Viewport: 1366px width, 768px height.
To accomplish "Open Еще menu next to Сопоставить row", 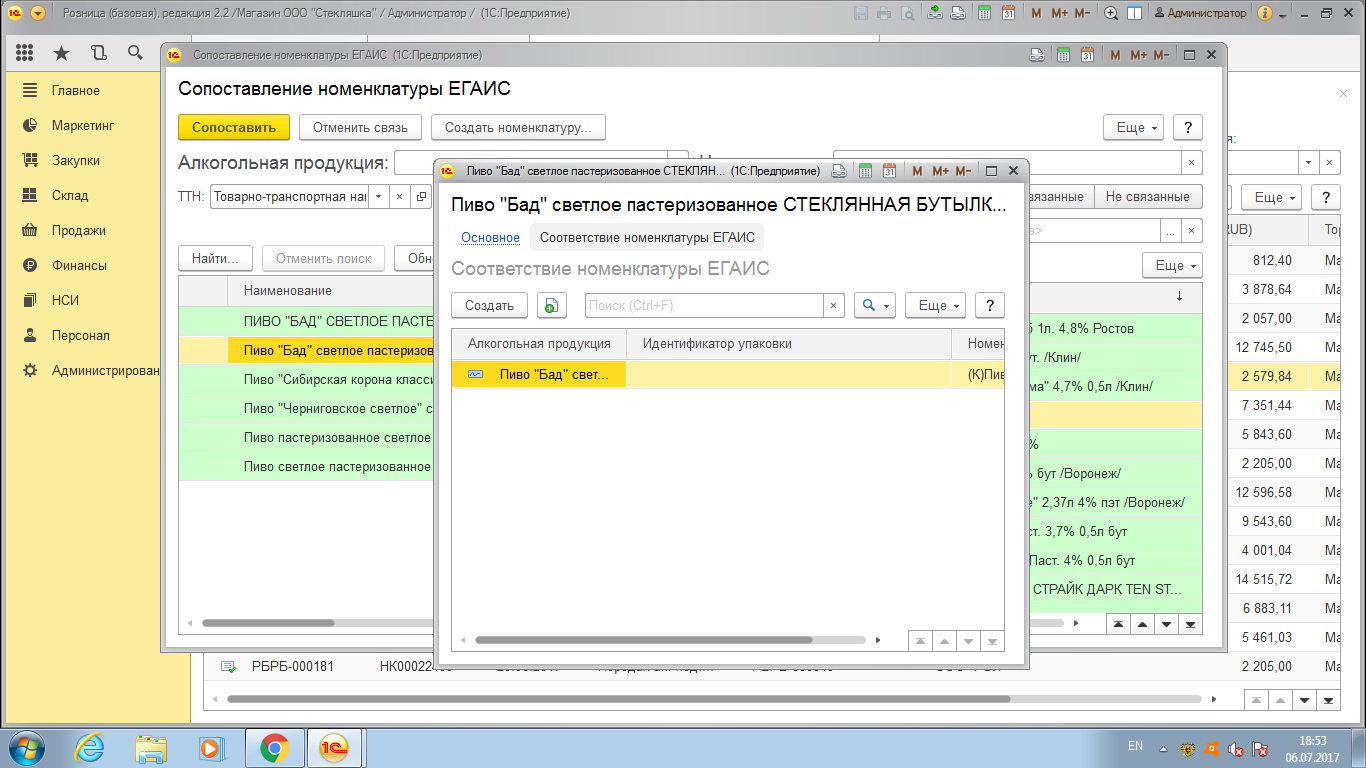I will tap(1133, 127).
